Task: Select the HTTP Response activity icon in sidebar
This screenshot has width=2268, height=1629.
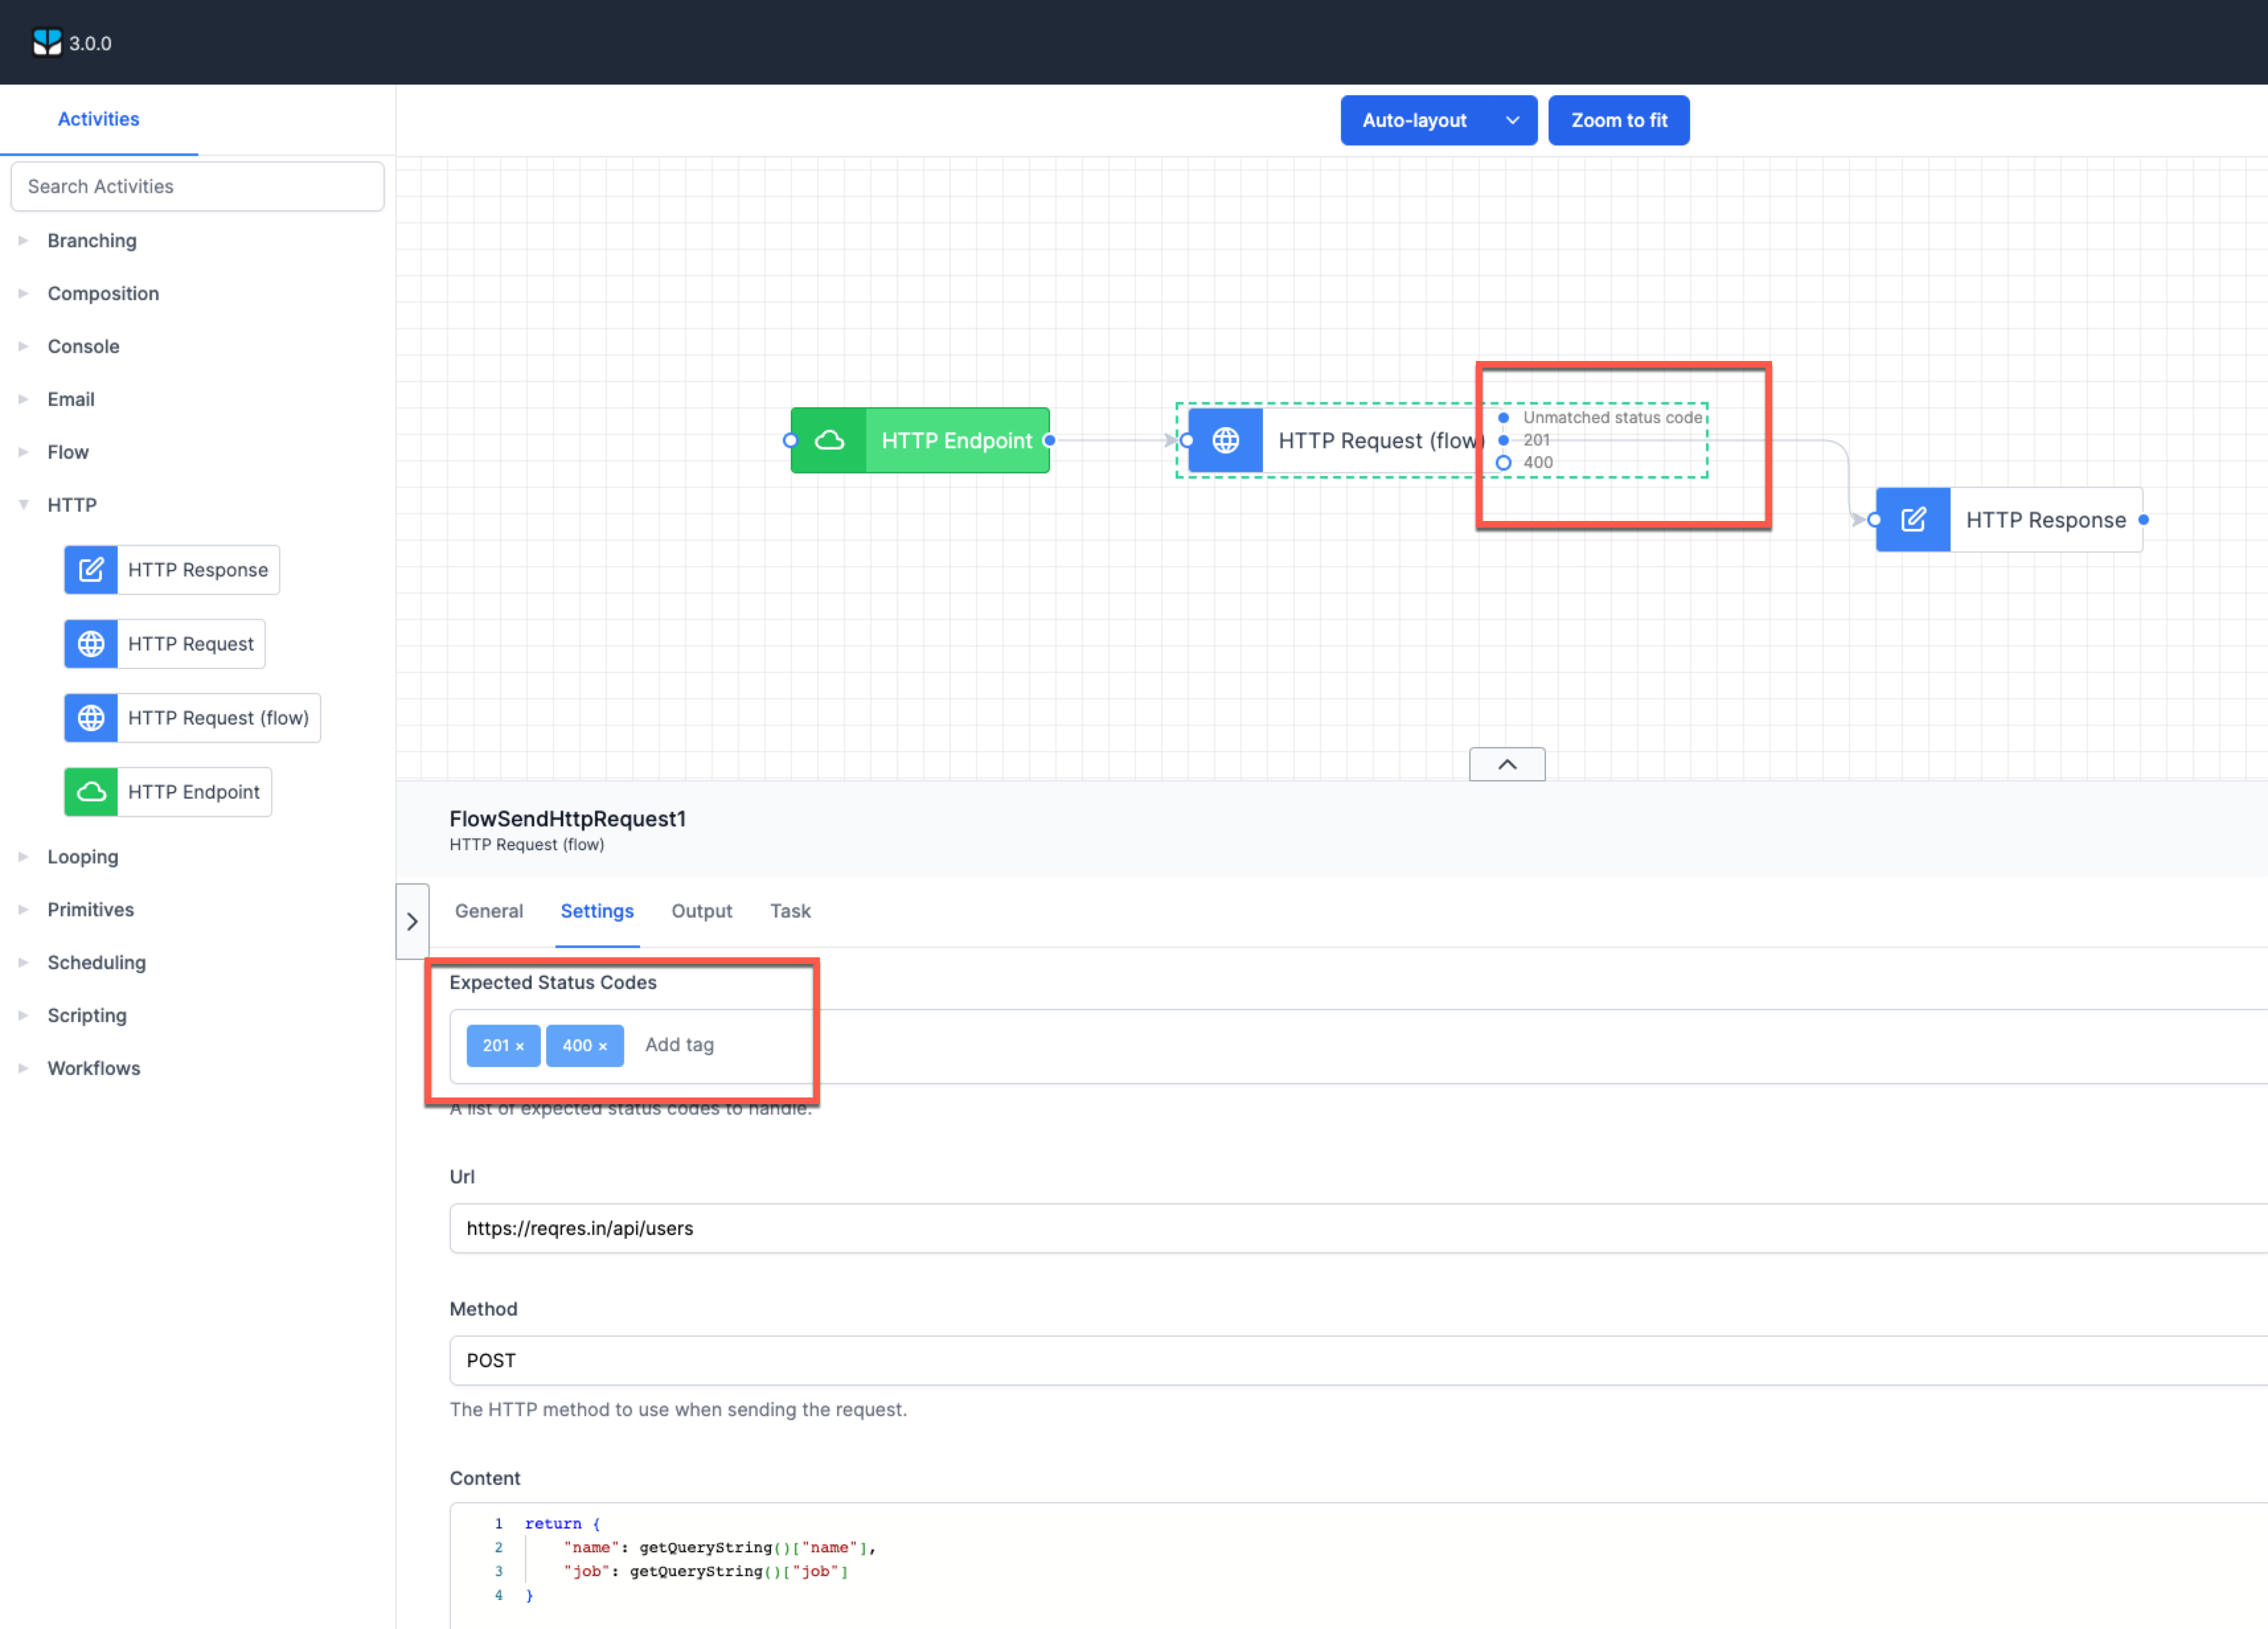Action: [x=90, y=569]
